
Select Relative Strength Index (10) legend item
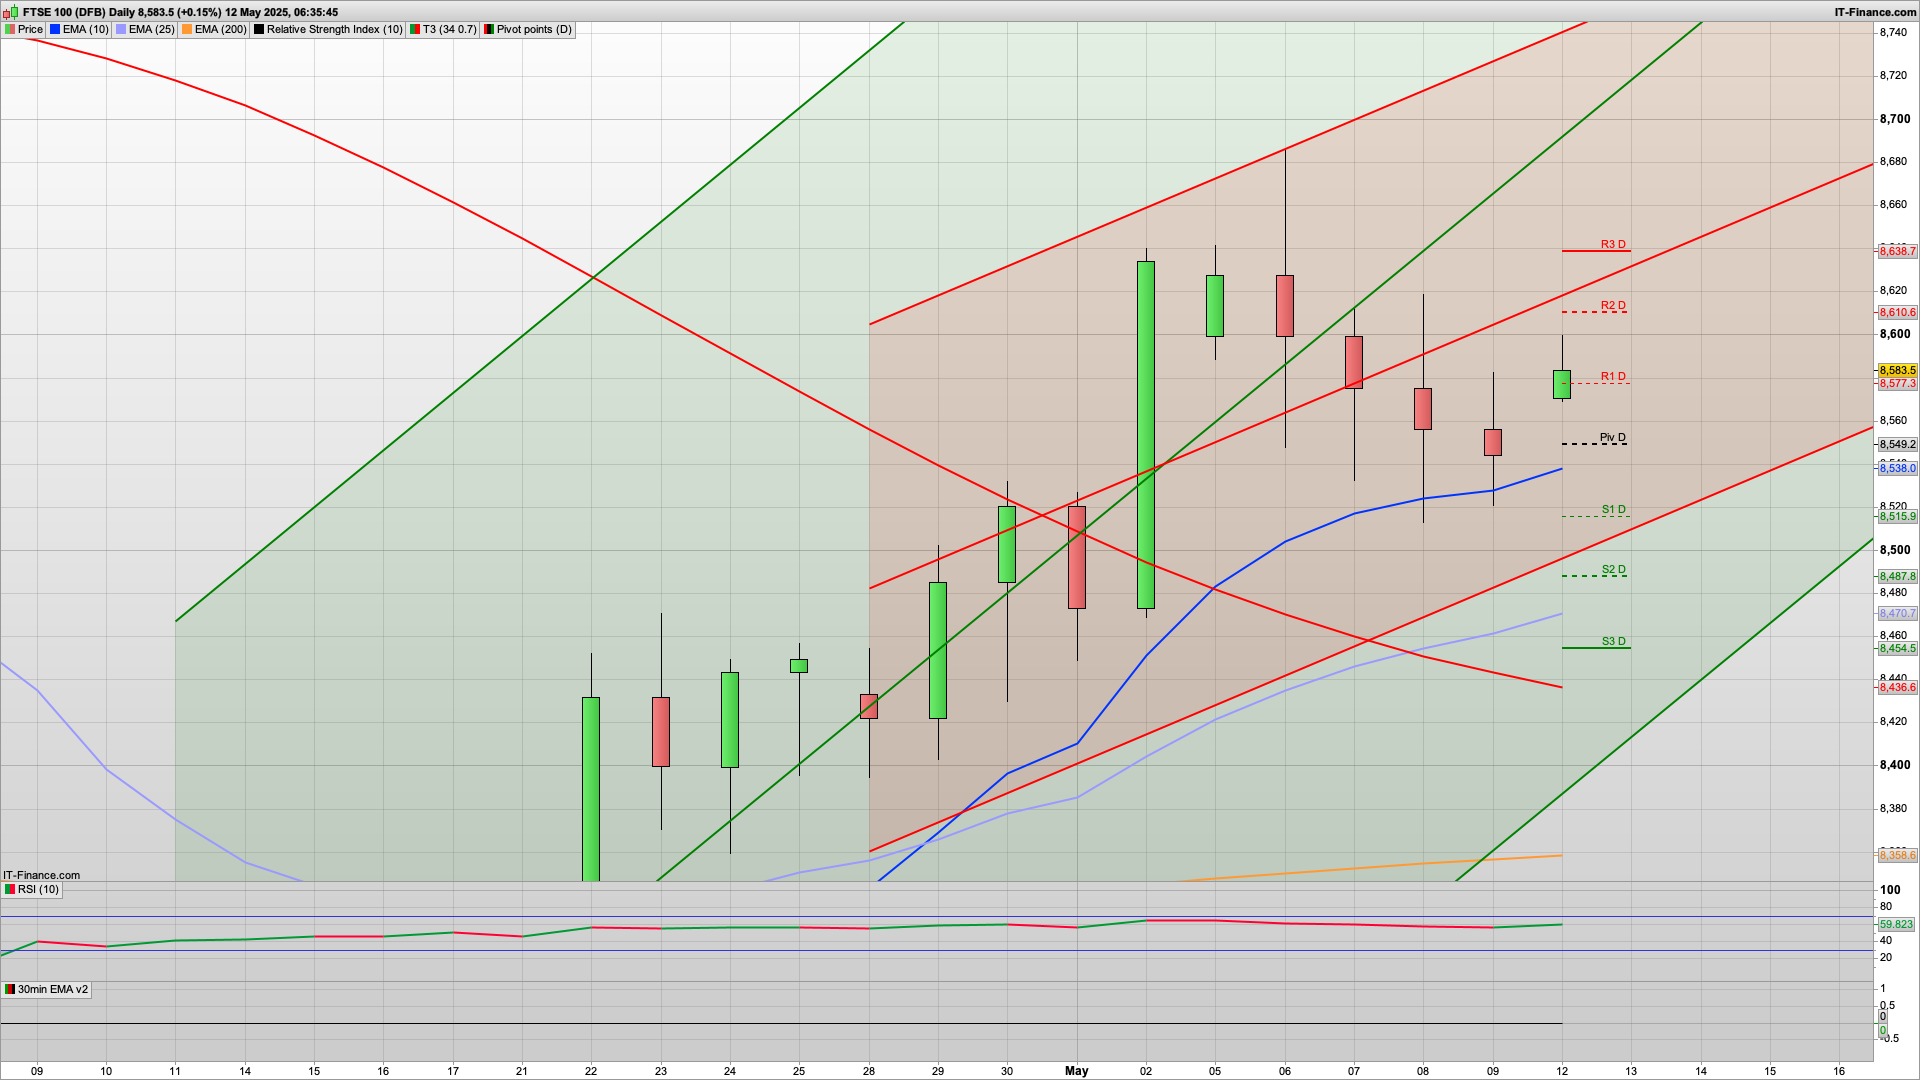pos(327,29)
